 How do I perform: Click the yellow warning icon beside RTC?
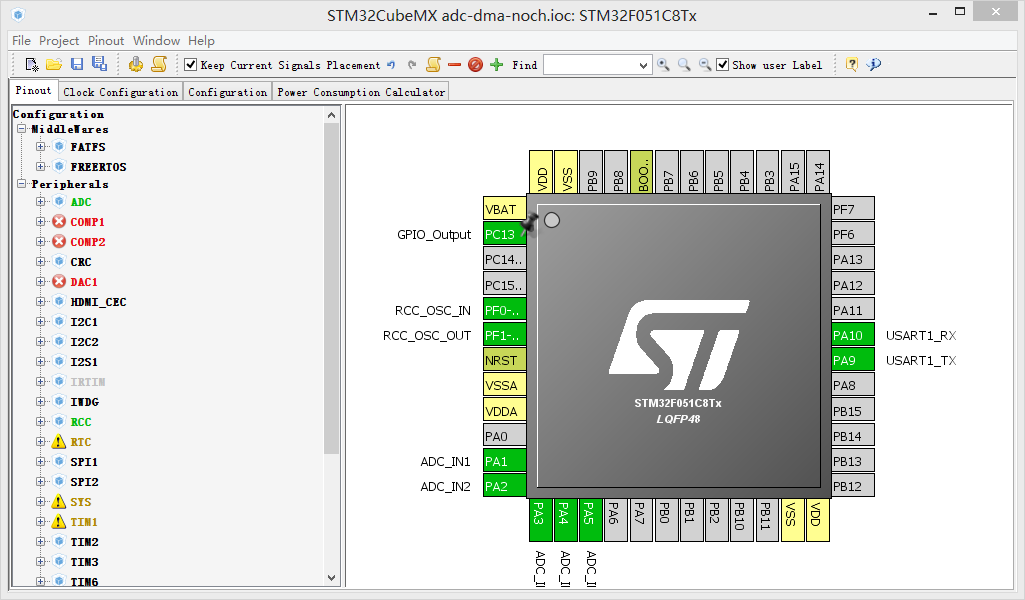(x=59, y=442)
